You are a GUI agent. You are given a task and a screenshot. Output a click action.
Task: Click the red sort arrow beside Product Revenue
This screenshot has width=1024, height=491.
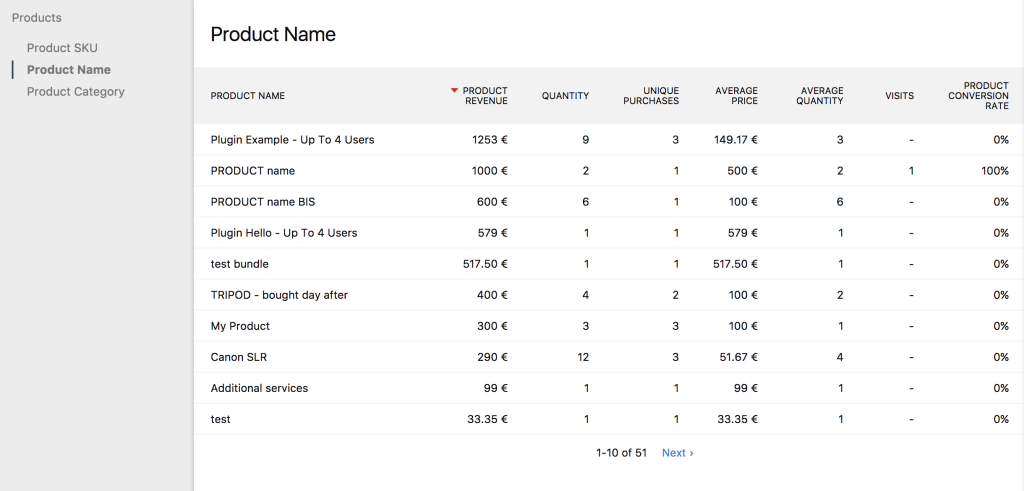(x=455, y=91)
